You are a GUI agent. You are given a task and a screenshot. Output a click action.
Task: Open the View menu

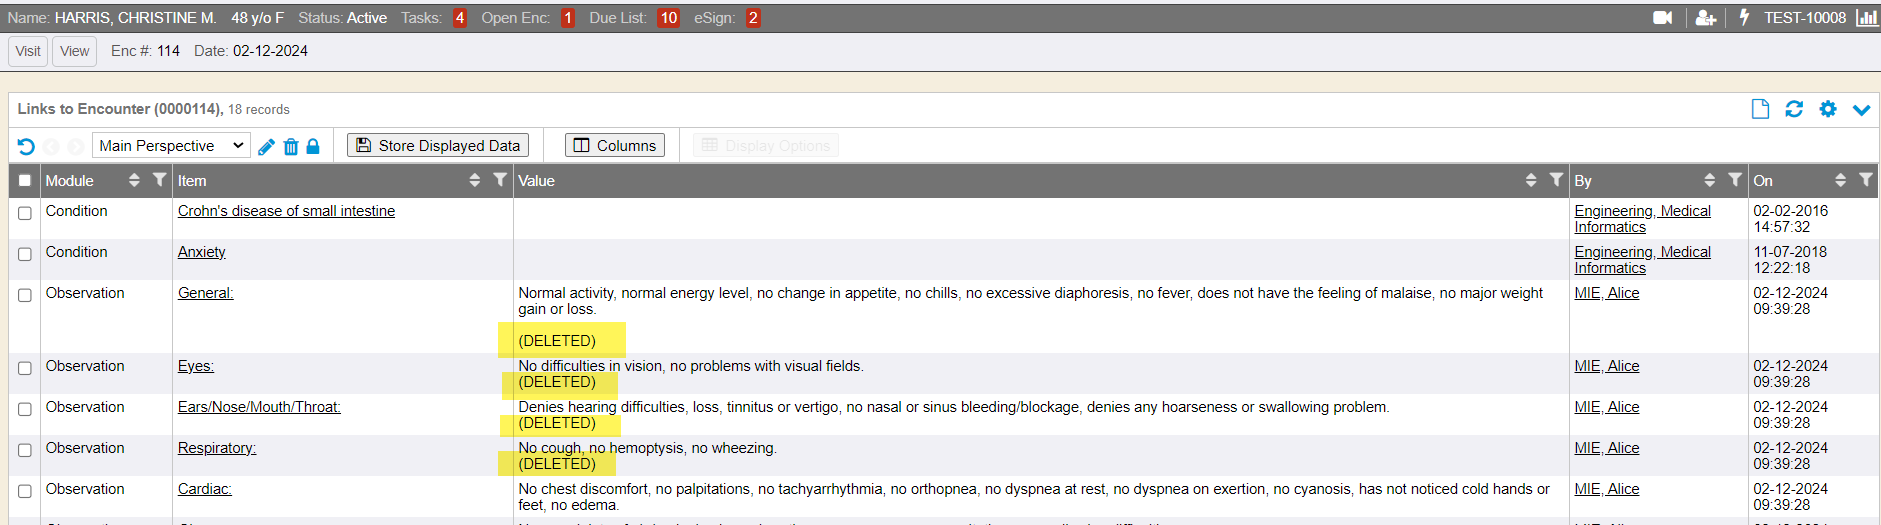[x=74, y=51]
